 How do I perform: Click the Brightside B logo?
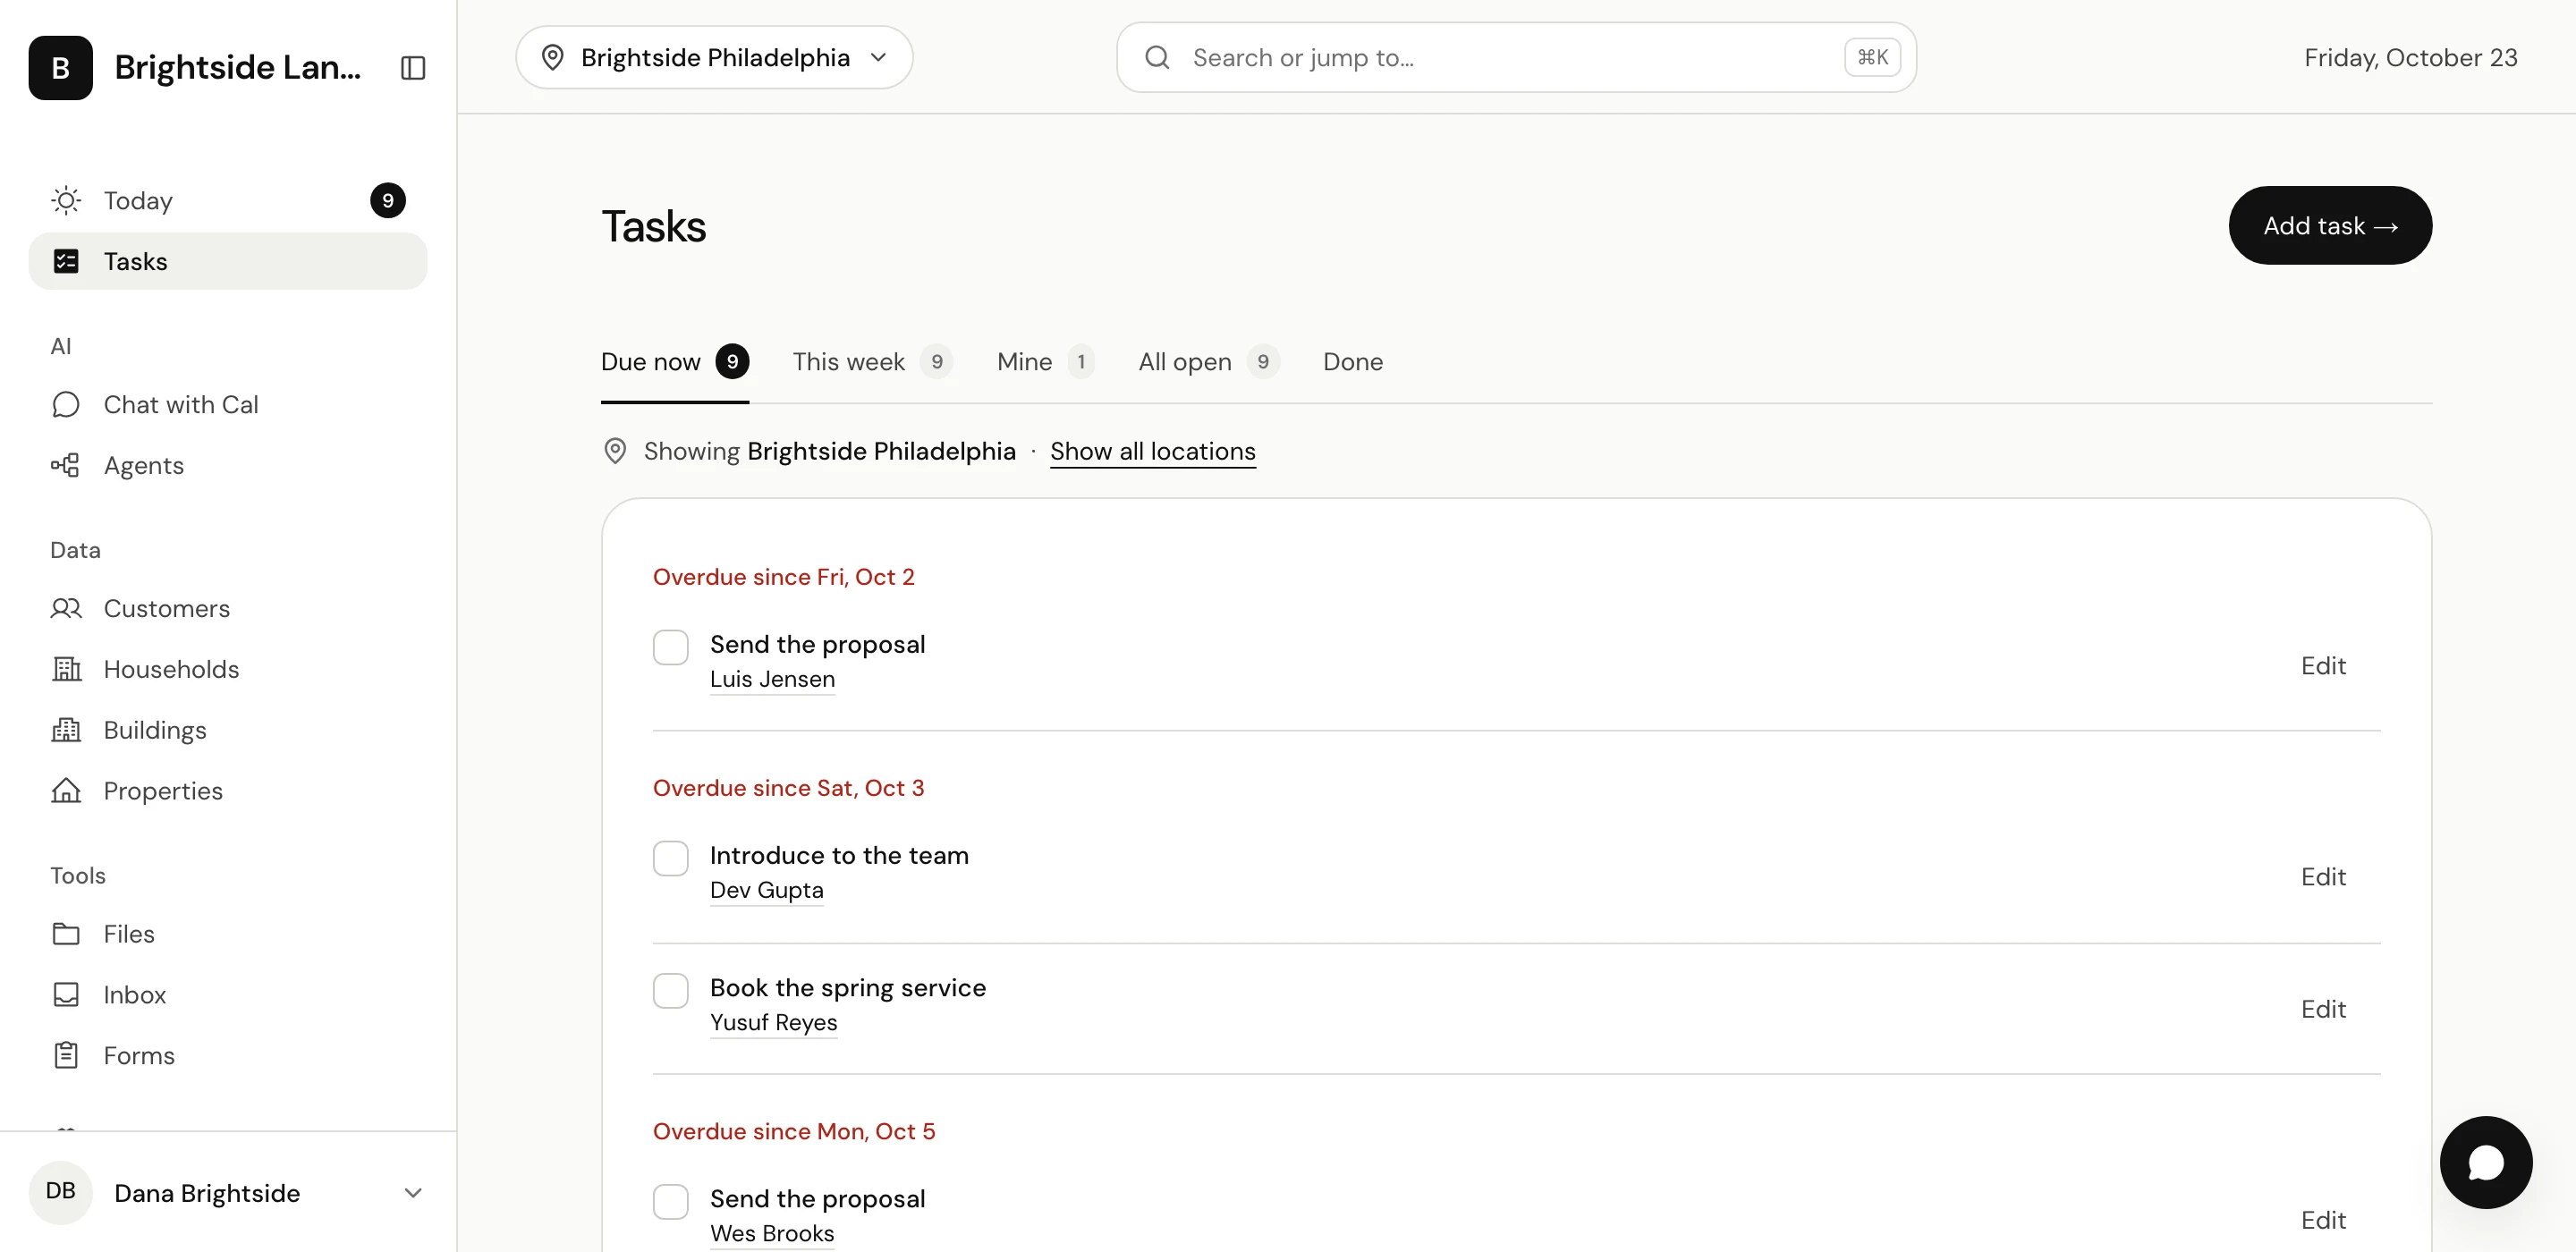(x=60, y=67)
